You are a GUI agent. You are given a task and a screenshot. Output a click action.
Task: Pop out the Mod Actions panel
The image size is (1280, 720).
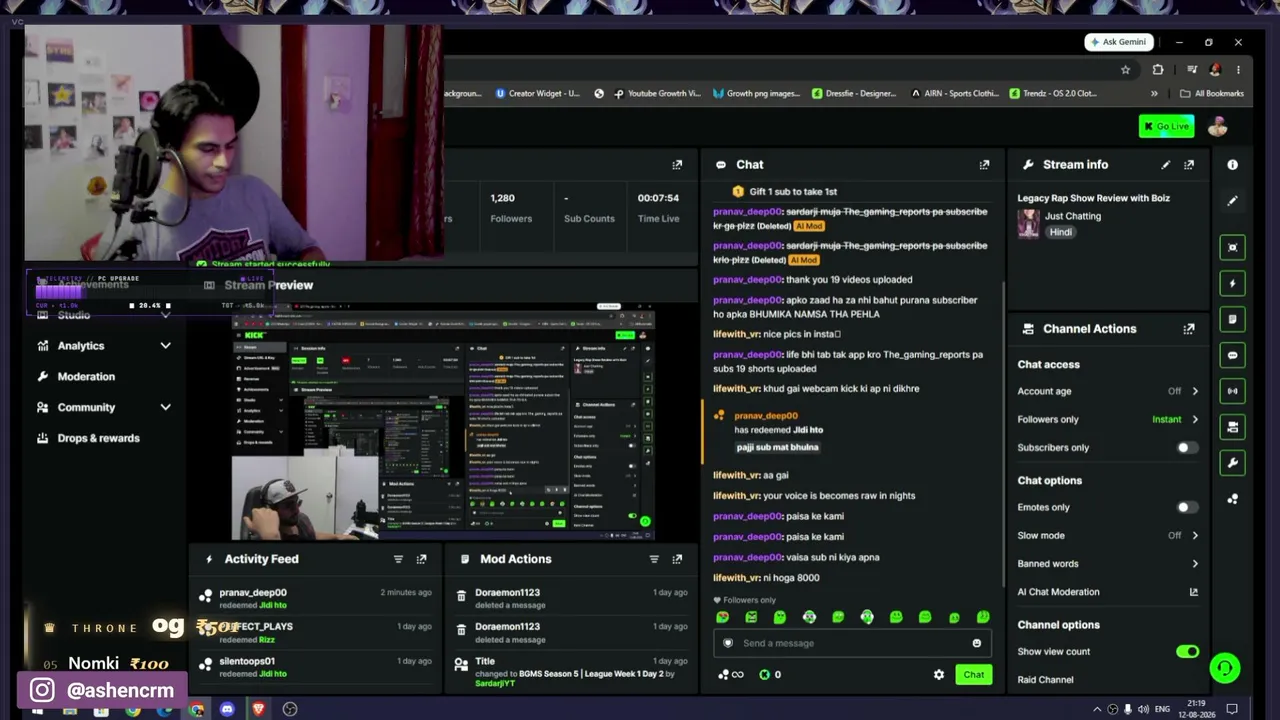tap(677, 559)
